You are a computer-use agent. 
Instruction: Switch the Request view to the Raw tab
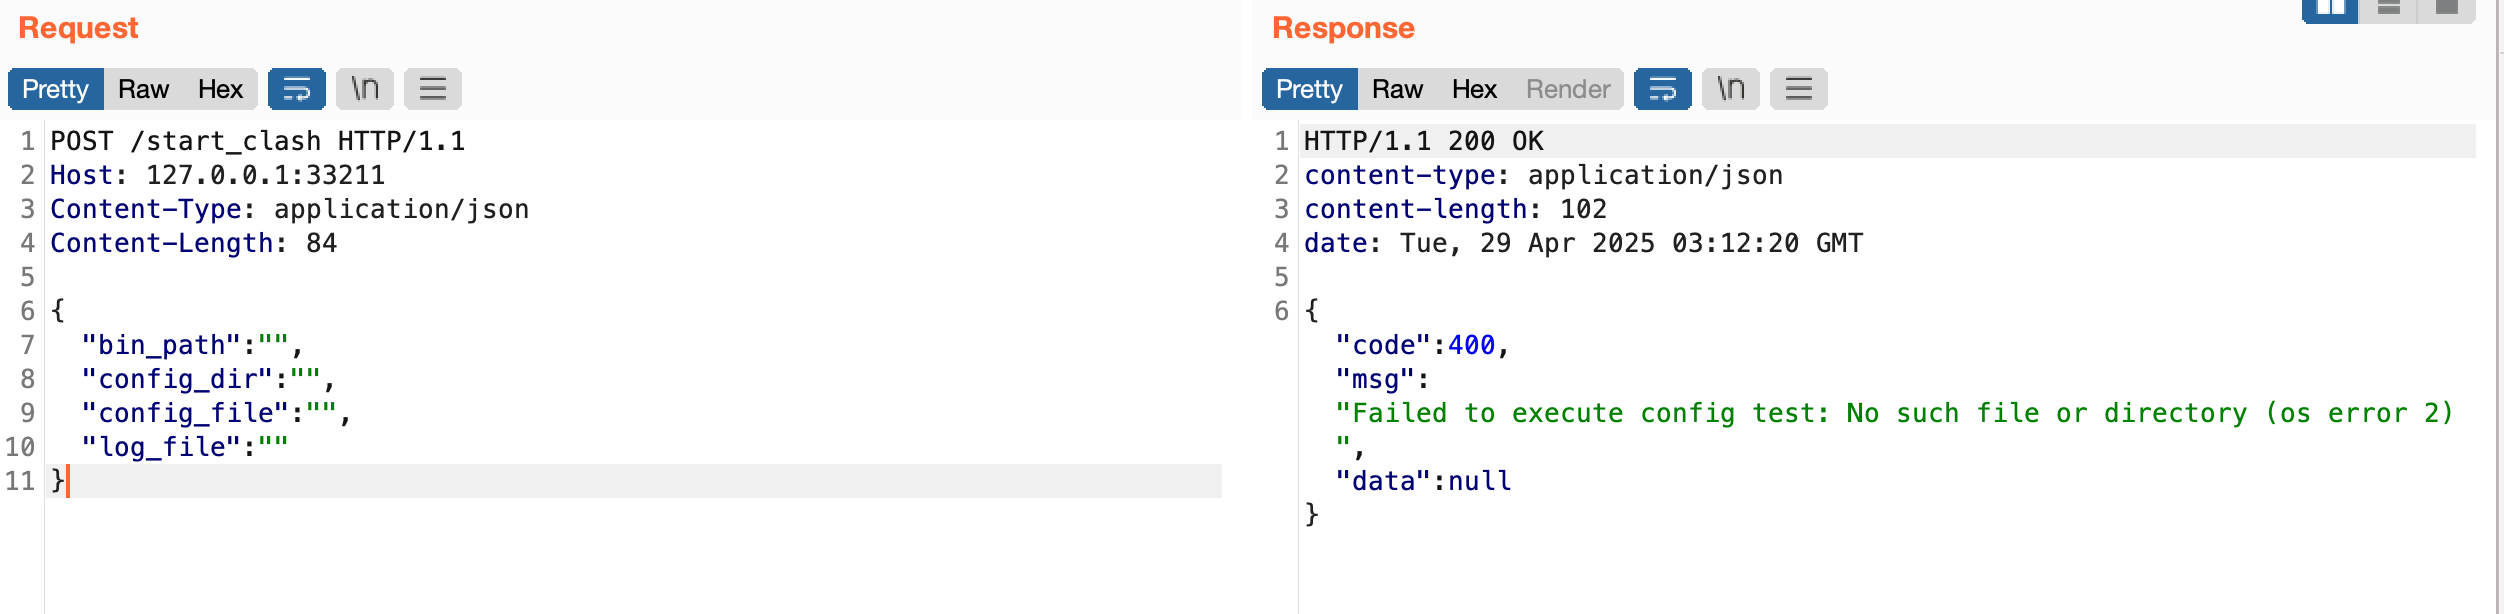tap(143, 89)
